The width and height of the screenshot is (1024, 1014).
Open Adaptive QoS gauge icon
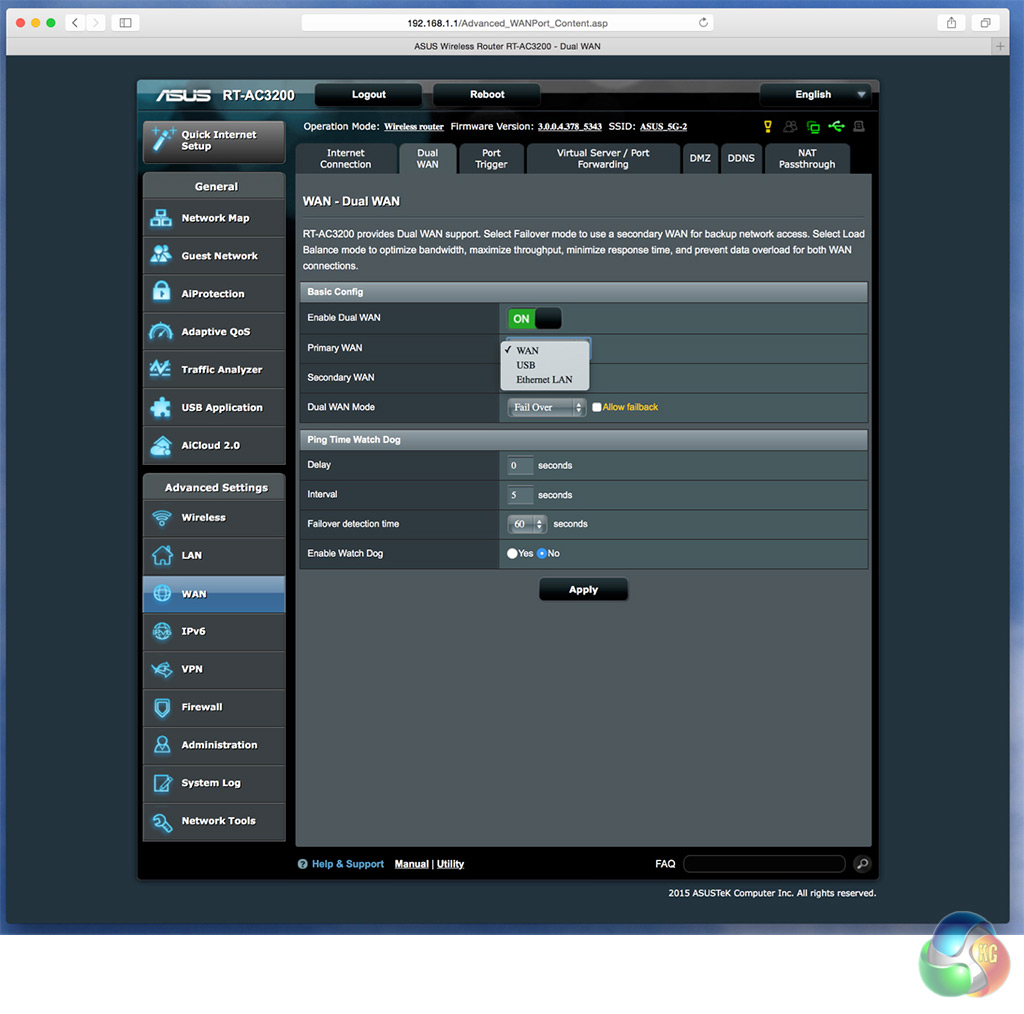pos(161,331)
